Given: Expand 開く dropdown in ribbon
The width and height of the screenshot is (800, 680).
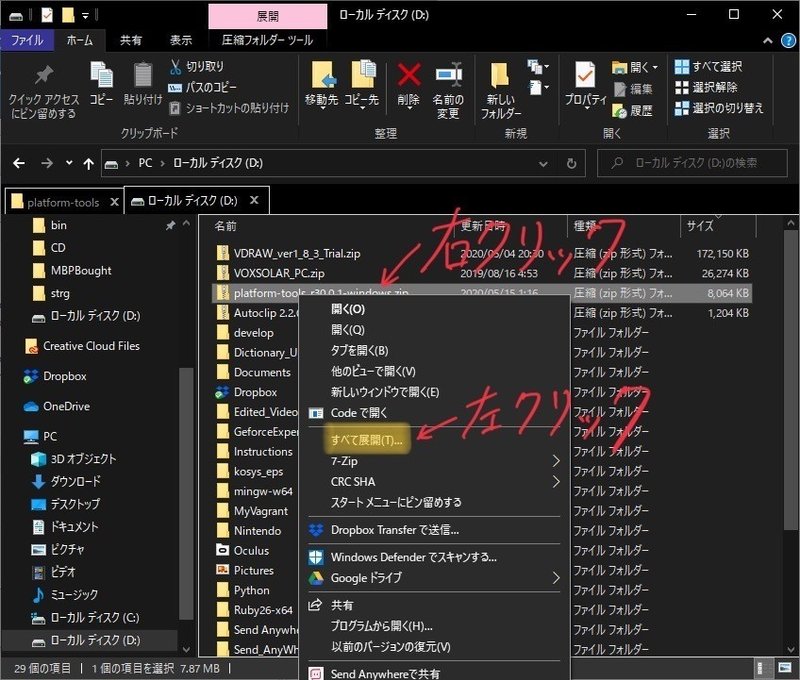Looking at the screenshot, I should tap(655, 67).
